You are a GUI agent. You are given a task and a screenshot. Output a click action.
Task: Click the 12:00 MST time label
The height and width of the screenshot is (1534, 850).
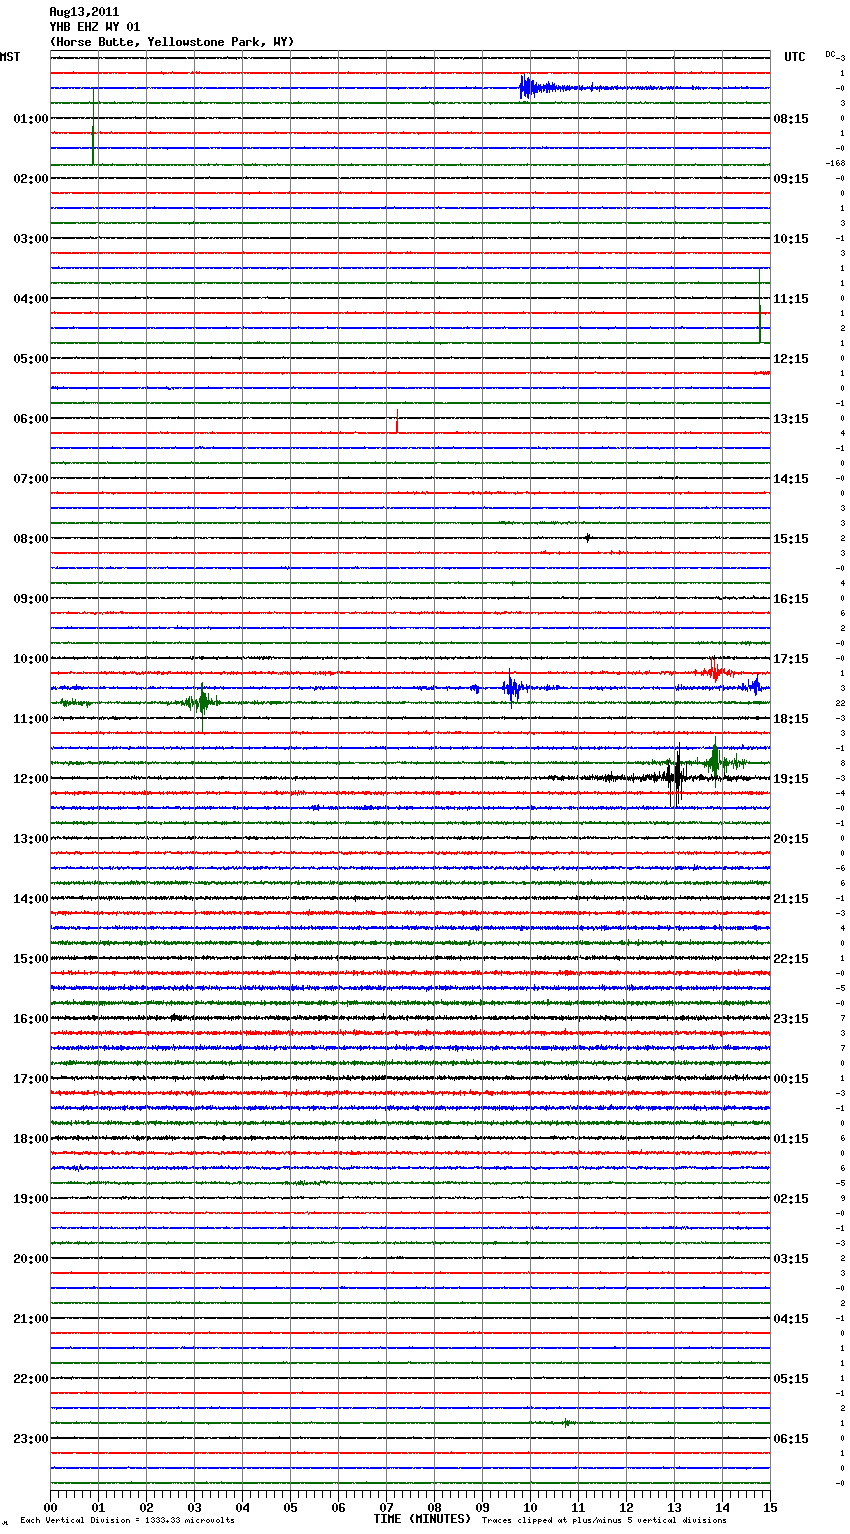[31, 778]
